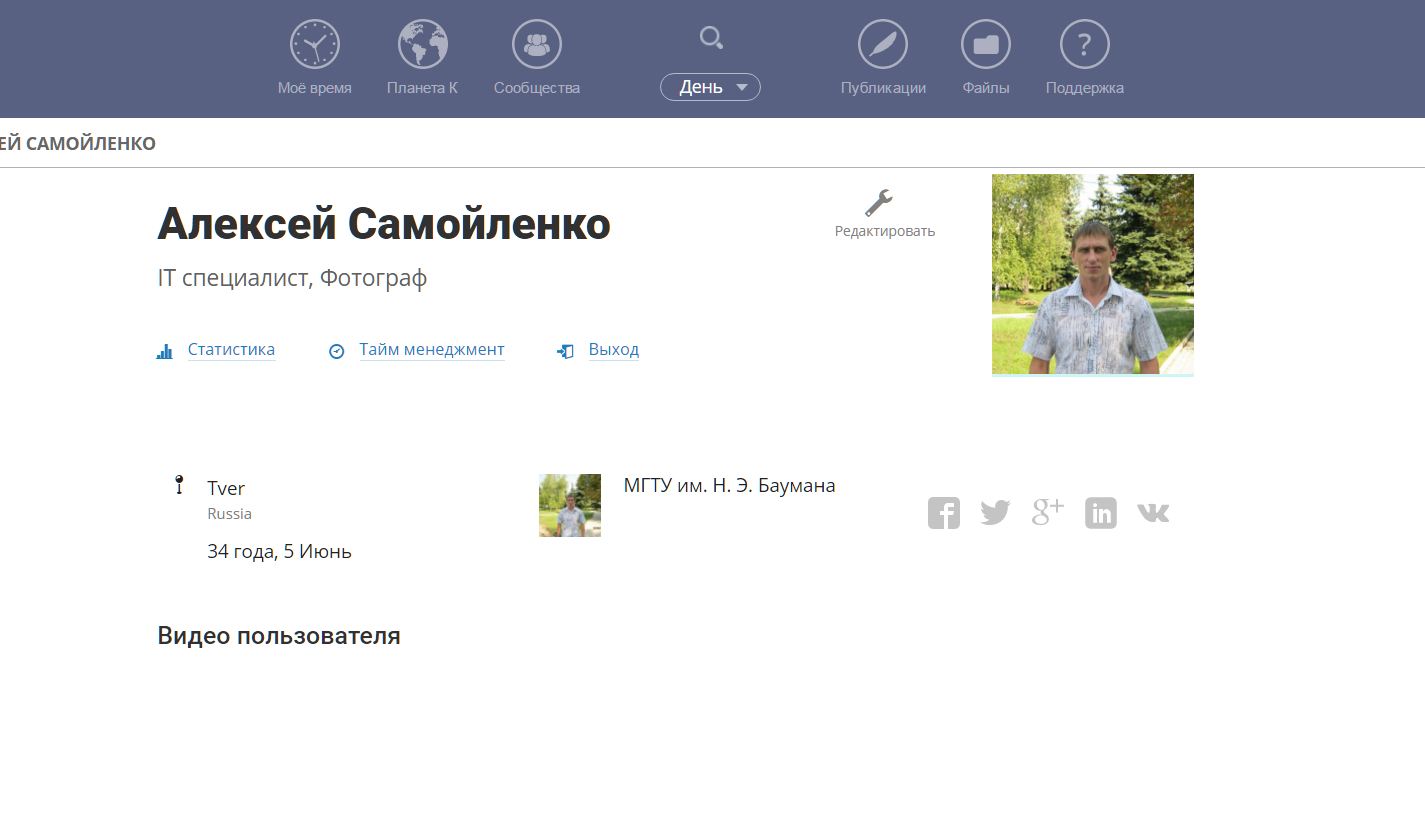Click the Редактировать wrench icon

click(879, 203)
